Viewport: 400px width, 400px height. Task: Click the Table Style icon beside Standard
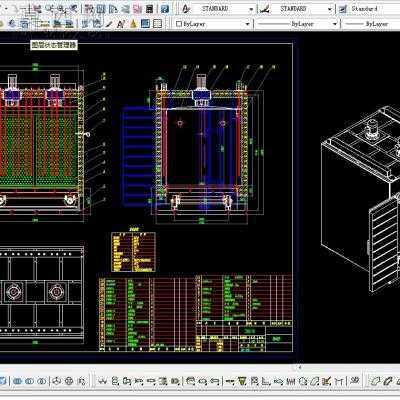pyautogui.click(x=343, y=9)
